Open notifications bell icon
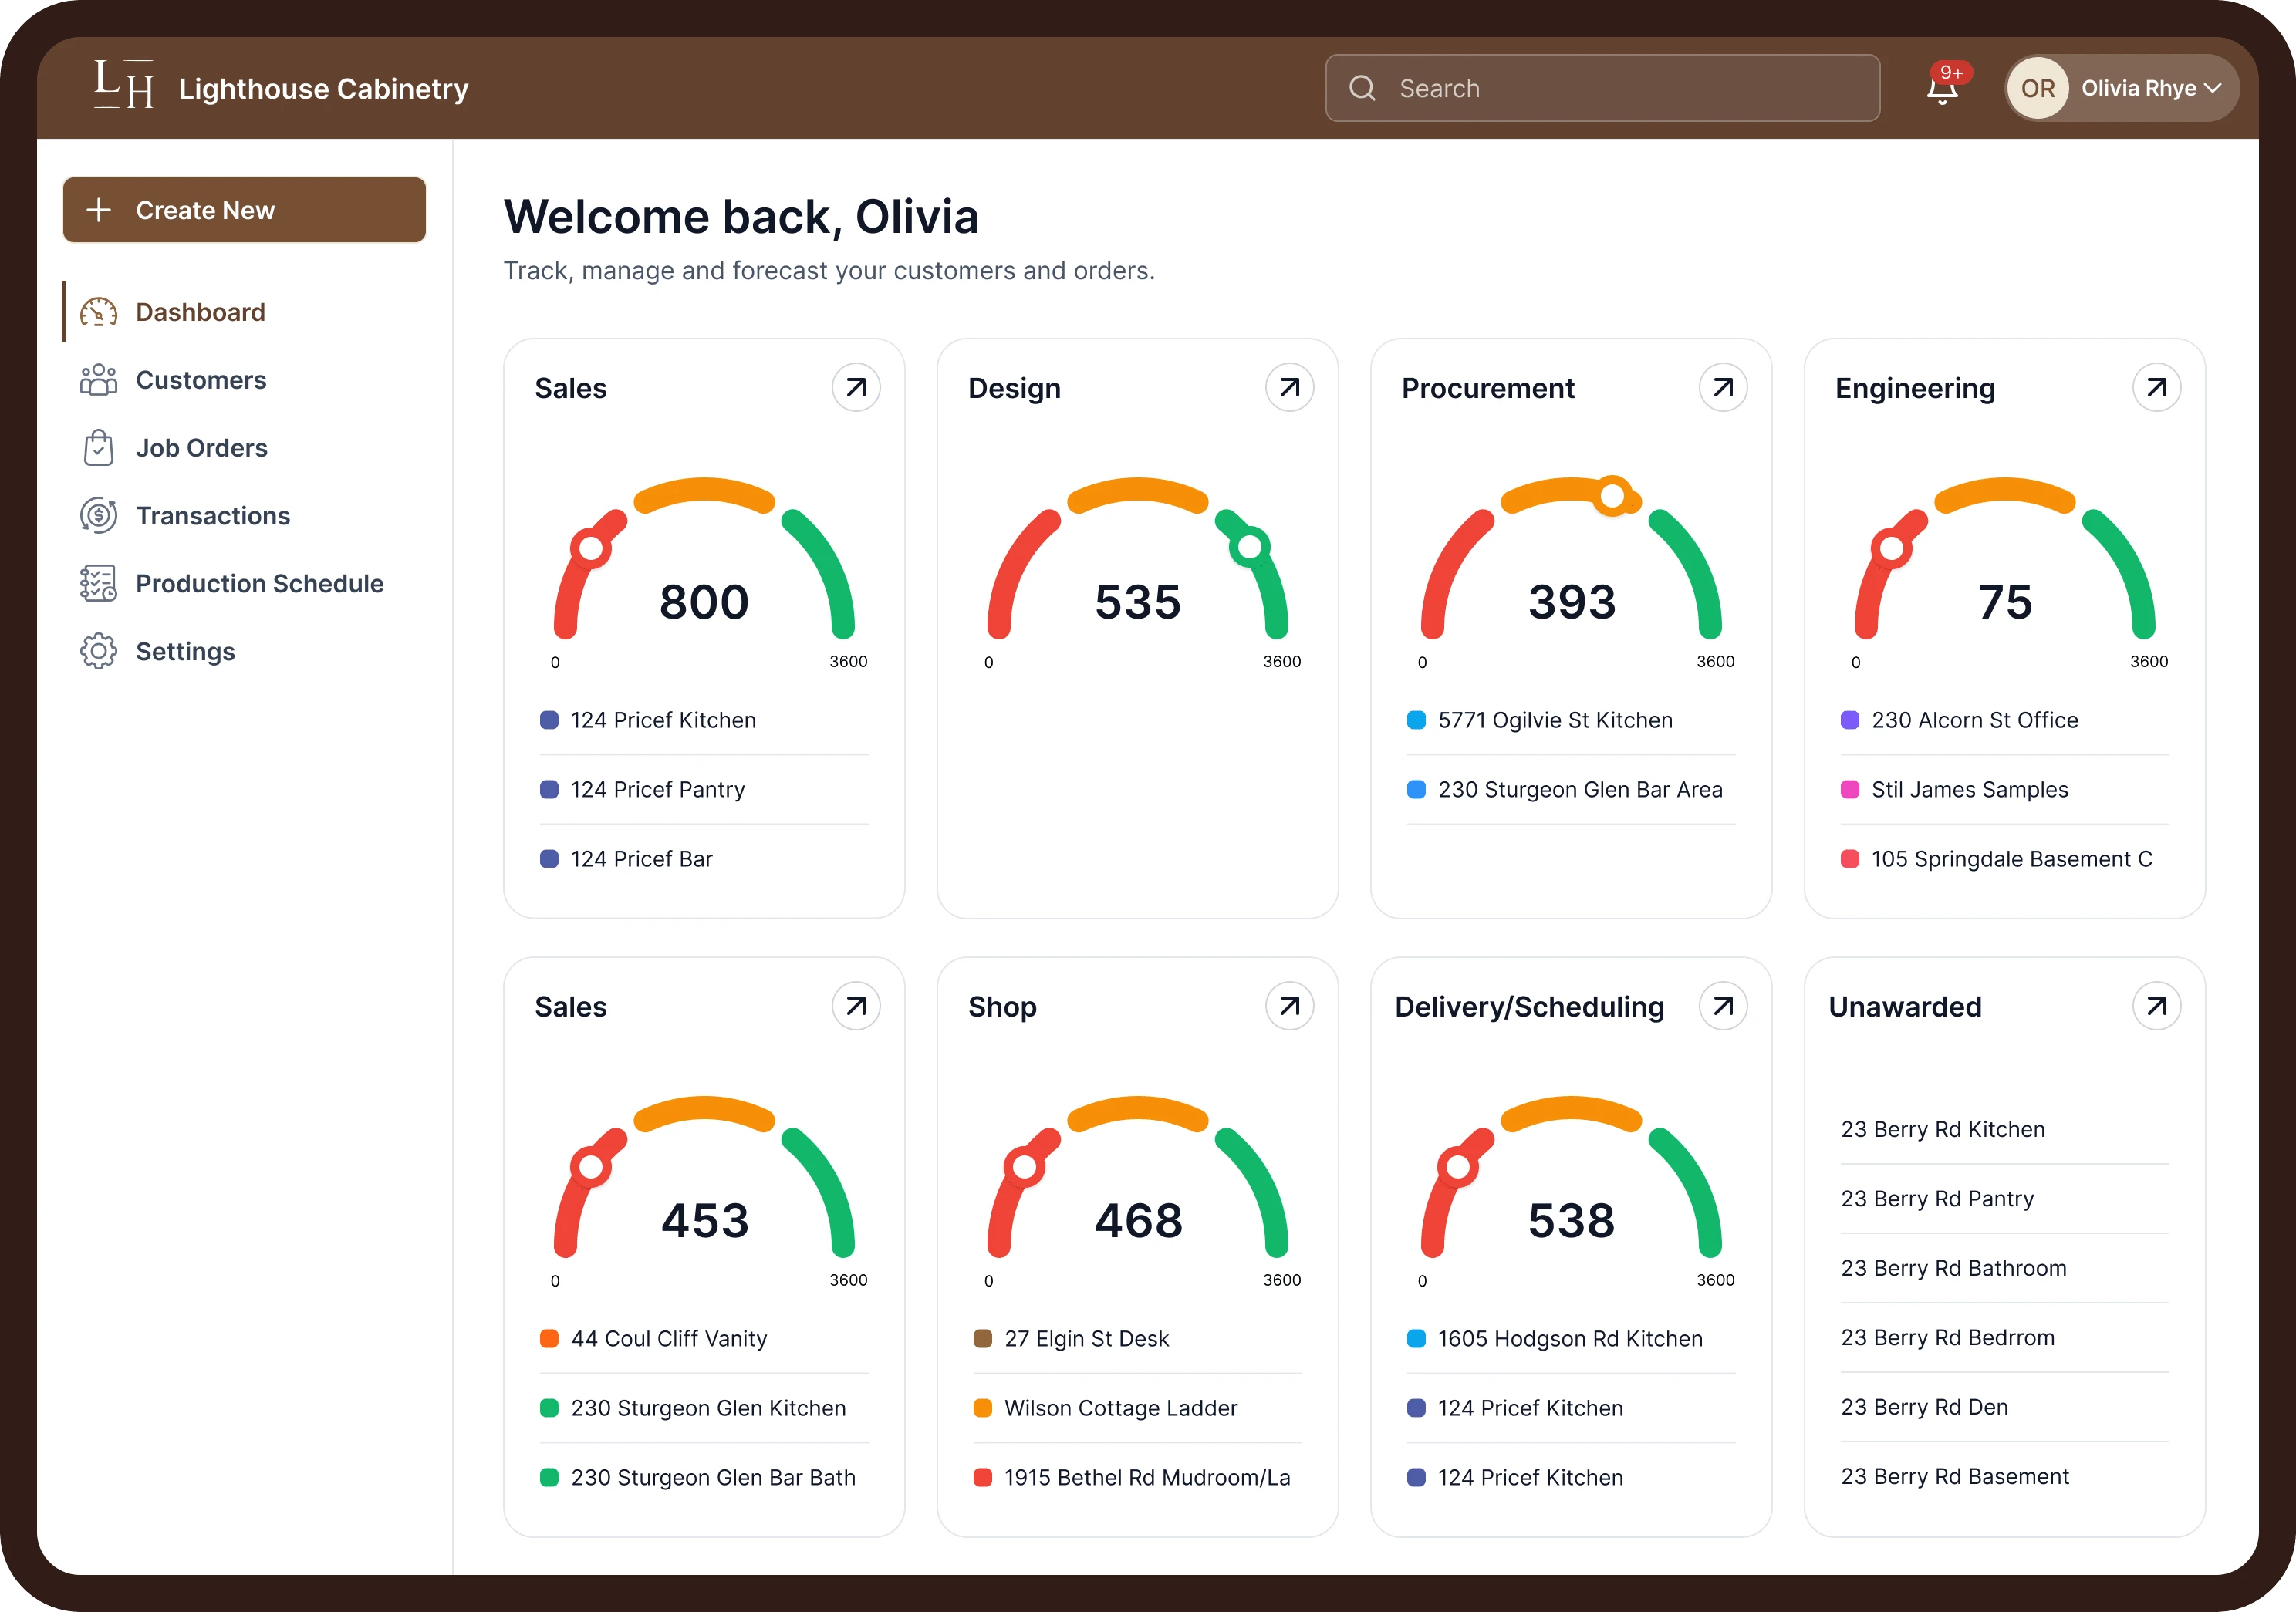2296x1612 pixels. [1940, 86]
